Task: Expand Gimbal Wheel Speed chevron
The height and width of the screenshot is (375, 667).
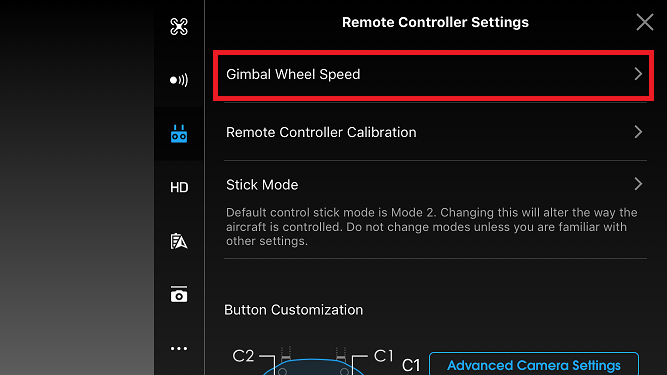Action: pos(638,74)
